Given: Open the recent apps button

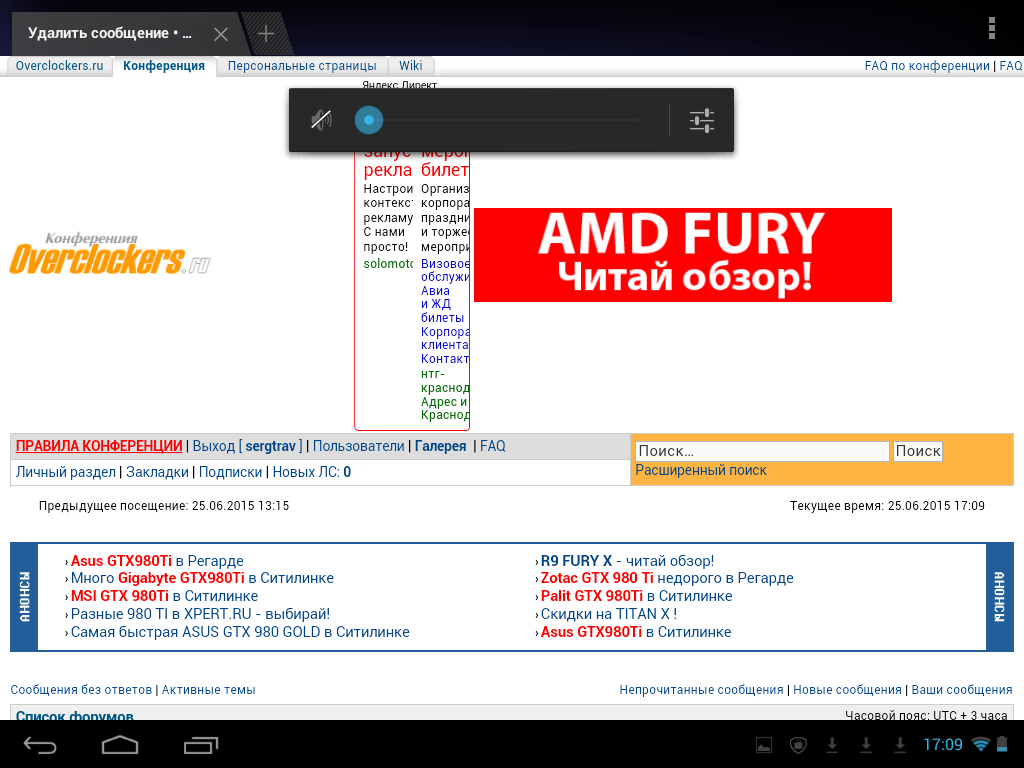Looking at the screenshot, I should [x=200, y=744].
